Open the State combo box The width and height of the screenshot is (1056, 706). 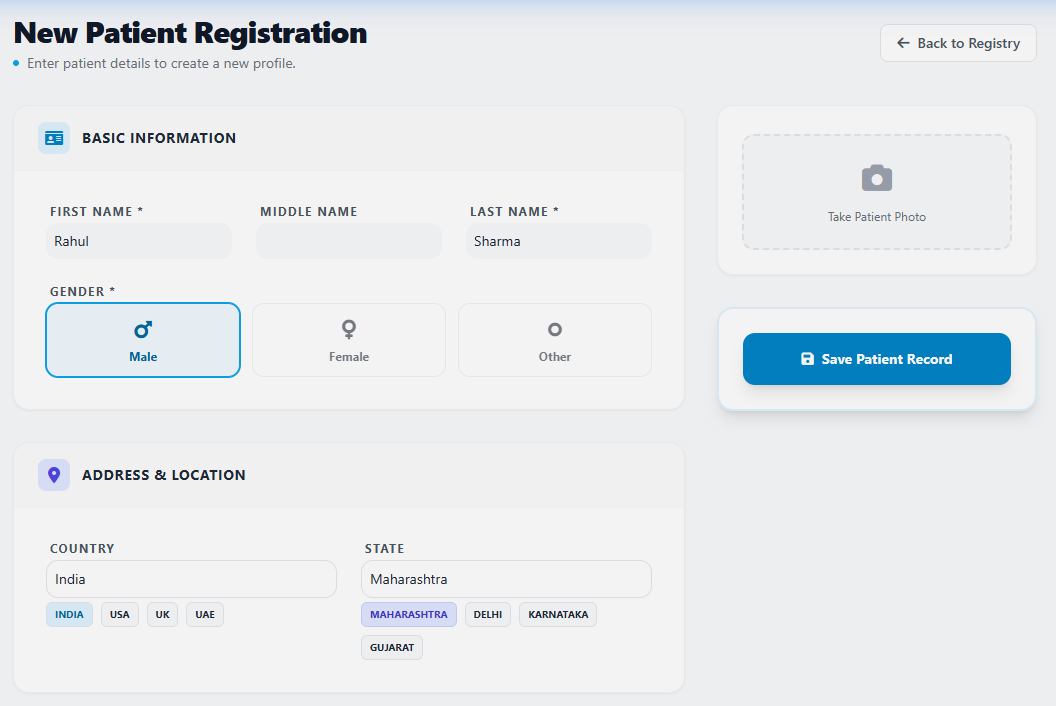pos(506,579)
